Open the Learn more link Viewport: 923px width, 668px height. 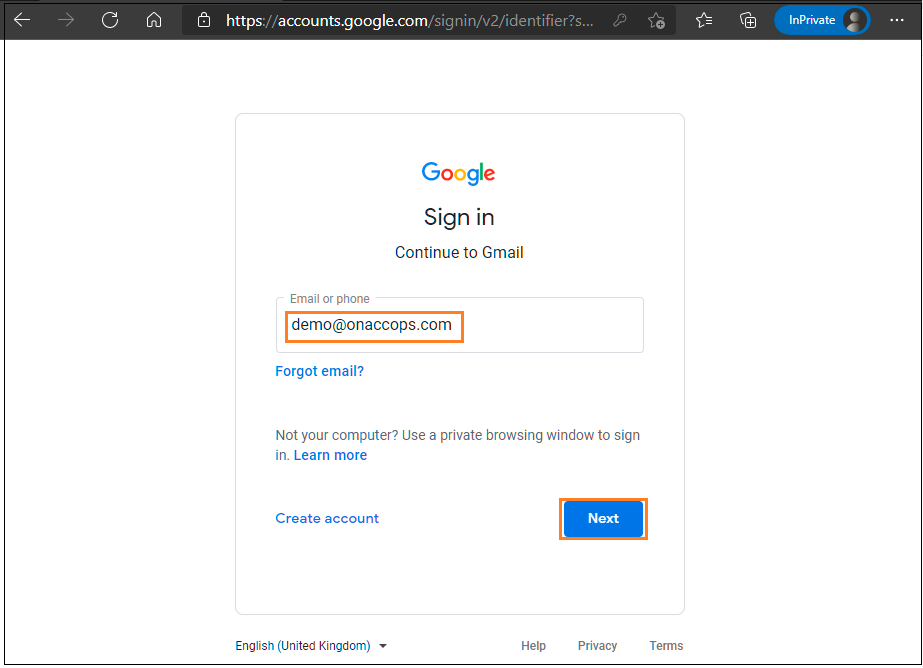(x=330, y=455)
